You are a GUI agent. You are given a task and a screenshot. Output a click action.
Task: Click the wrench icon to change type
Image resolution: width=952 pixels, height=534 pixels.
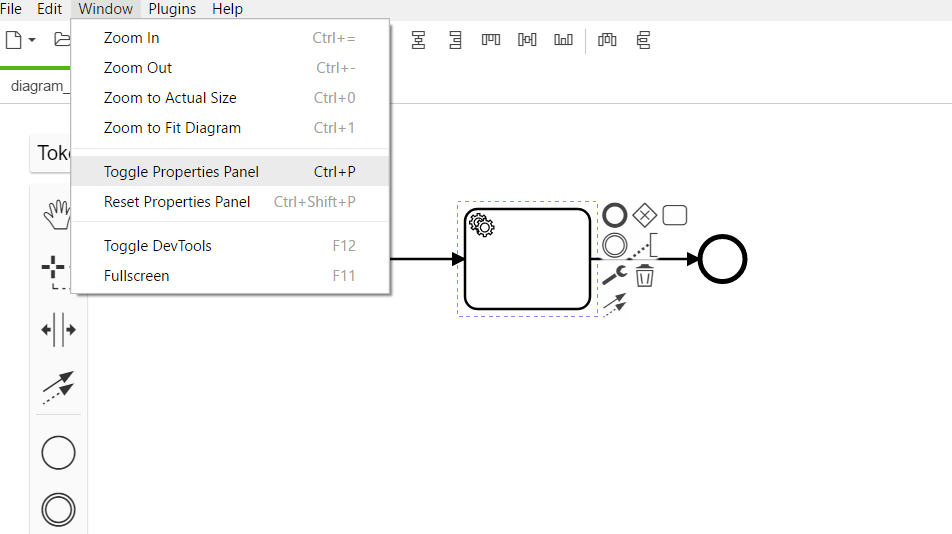tap(614, 276)
